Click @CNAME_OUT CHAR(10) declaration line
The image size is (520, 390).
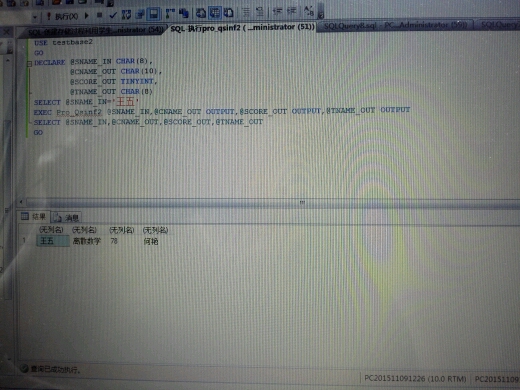115,71
